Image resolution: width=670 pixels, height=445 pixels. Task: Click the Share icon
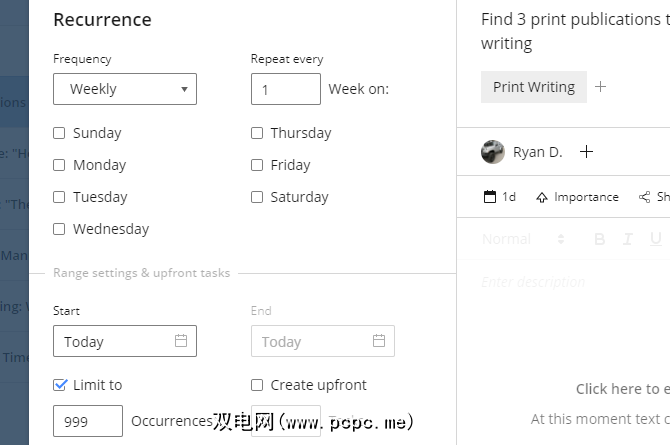pos(645,197)
